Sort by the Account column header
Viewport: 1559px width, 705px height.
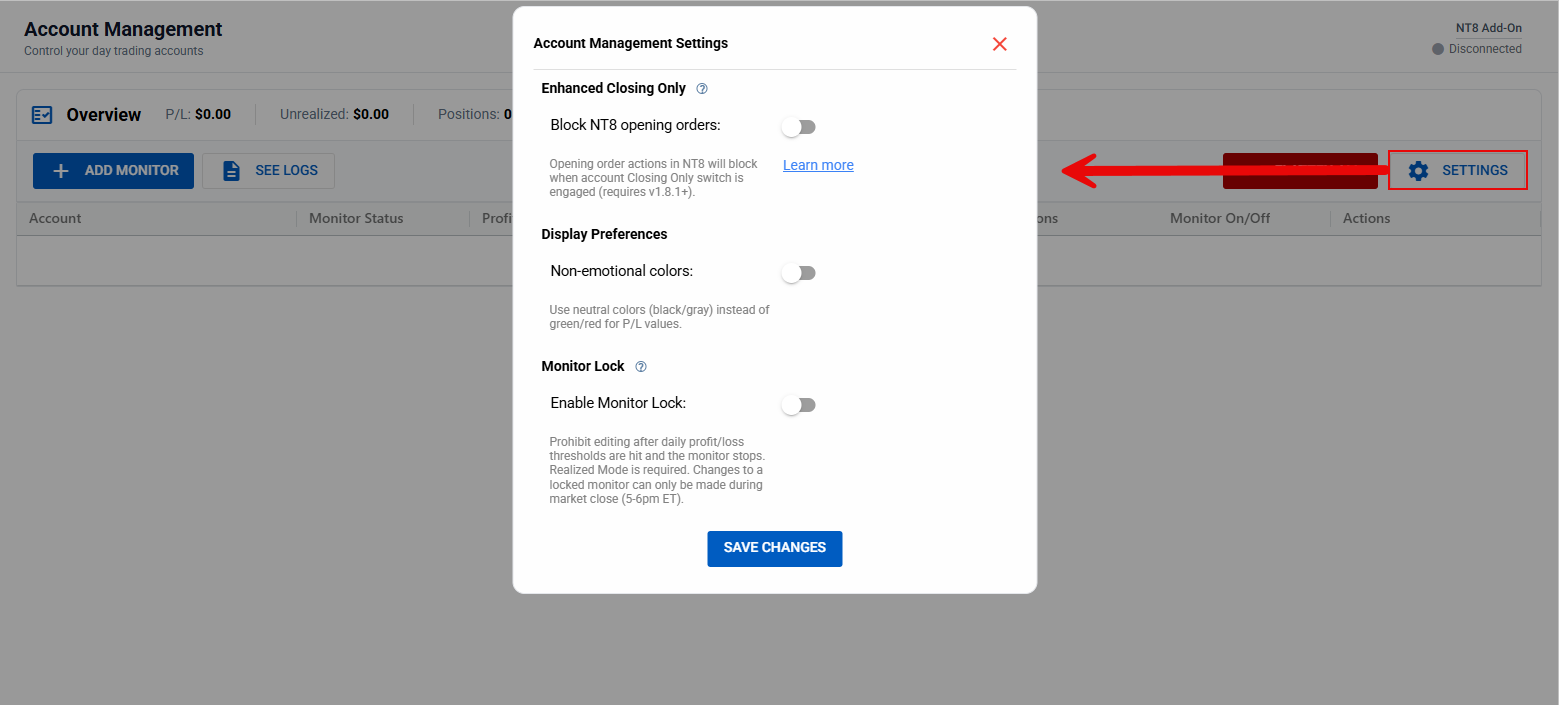coord(56,218)
